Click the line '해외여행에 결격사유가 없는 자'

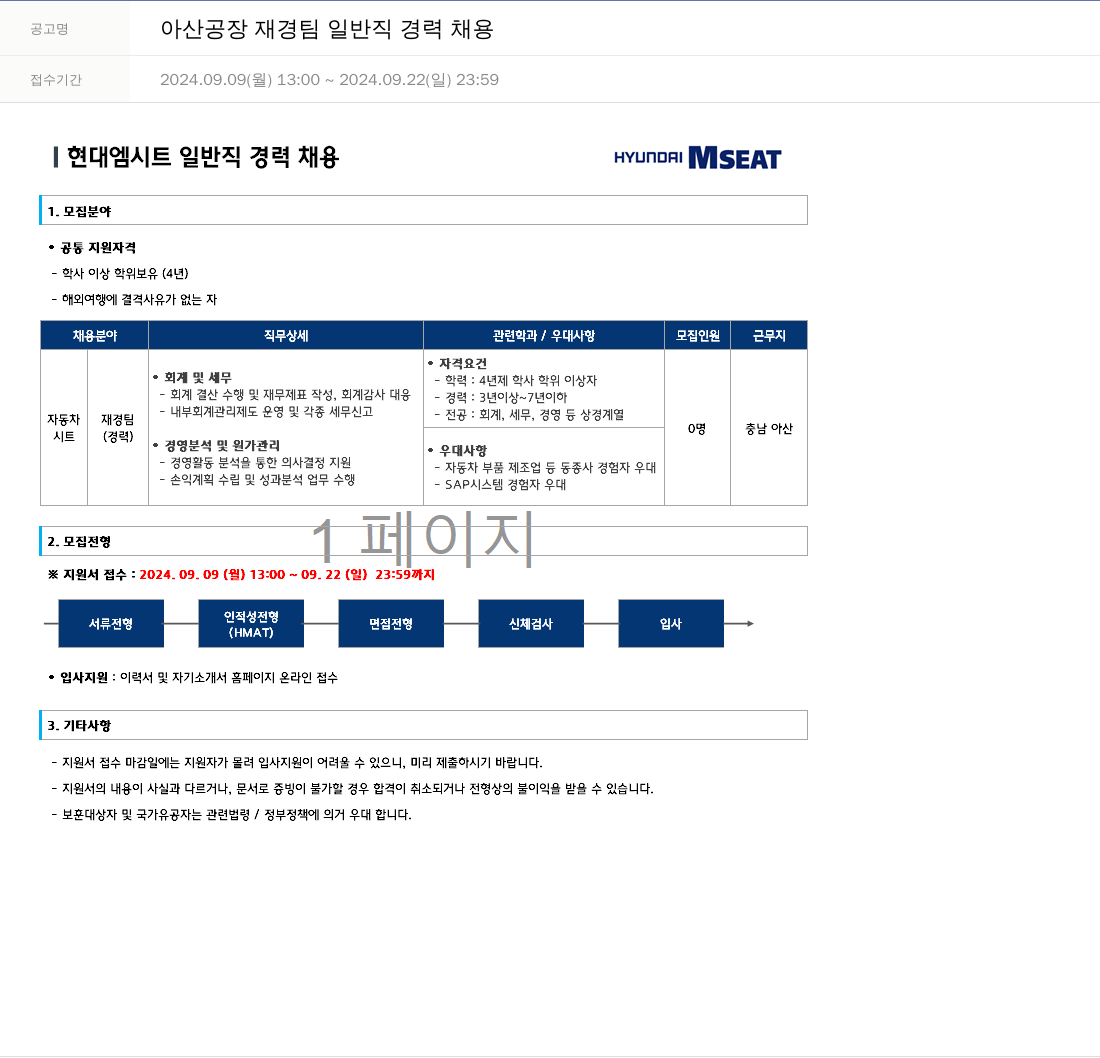139,300
